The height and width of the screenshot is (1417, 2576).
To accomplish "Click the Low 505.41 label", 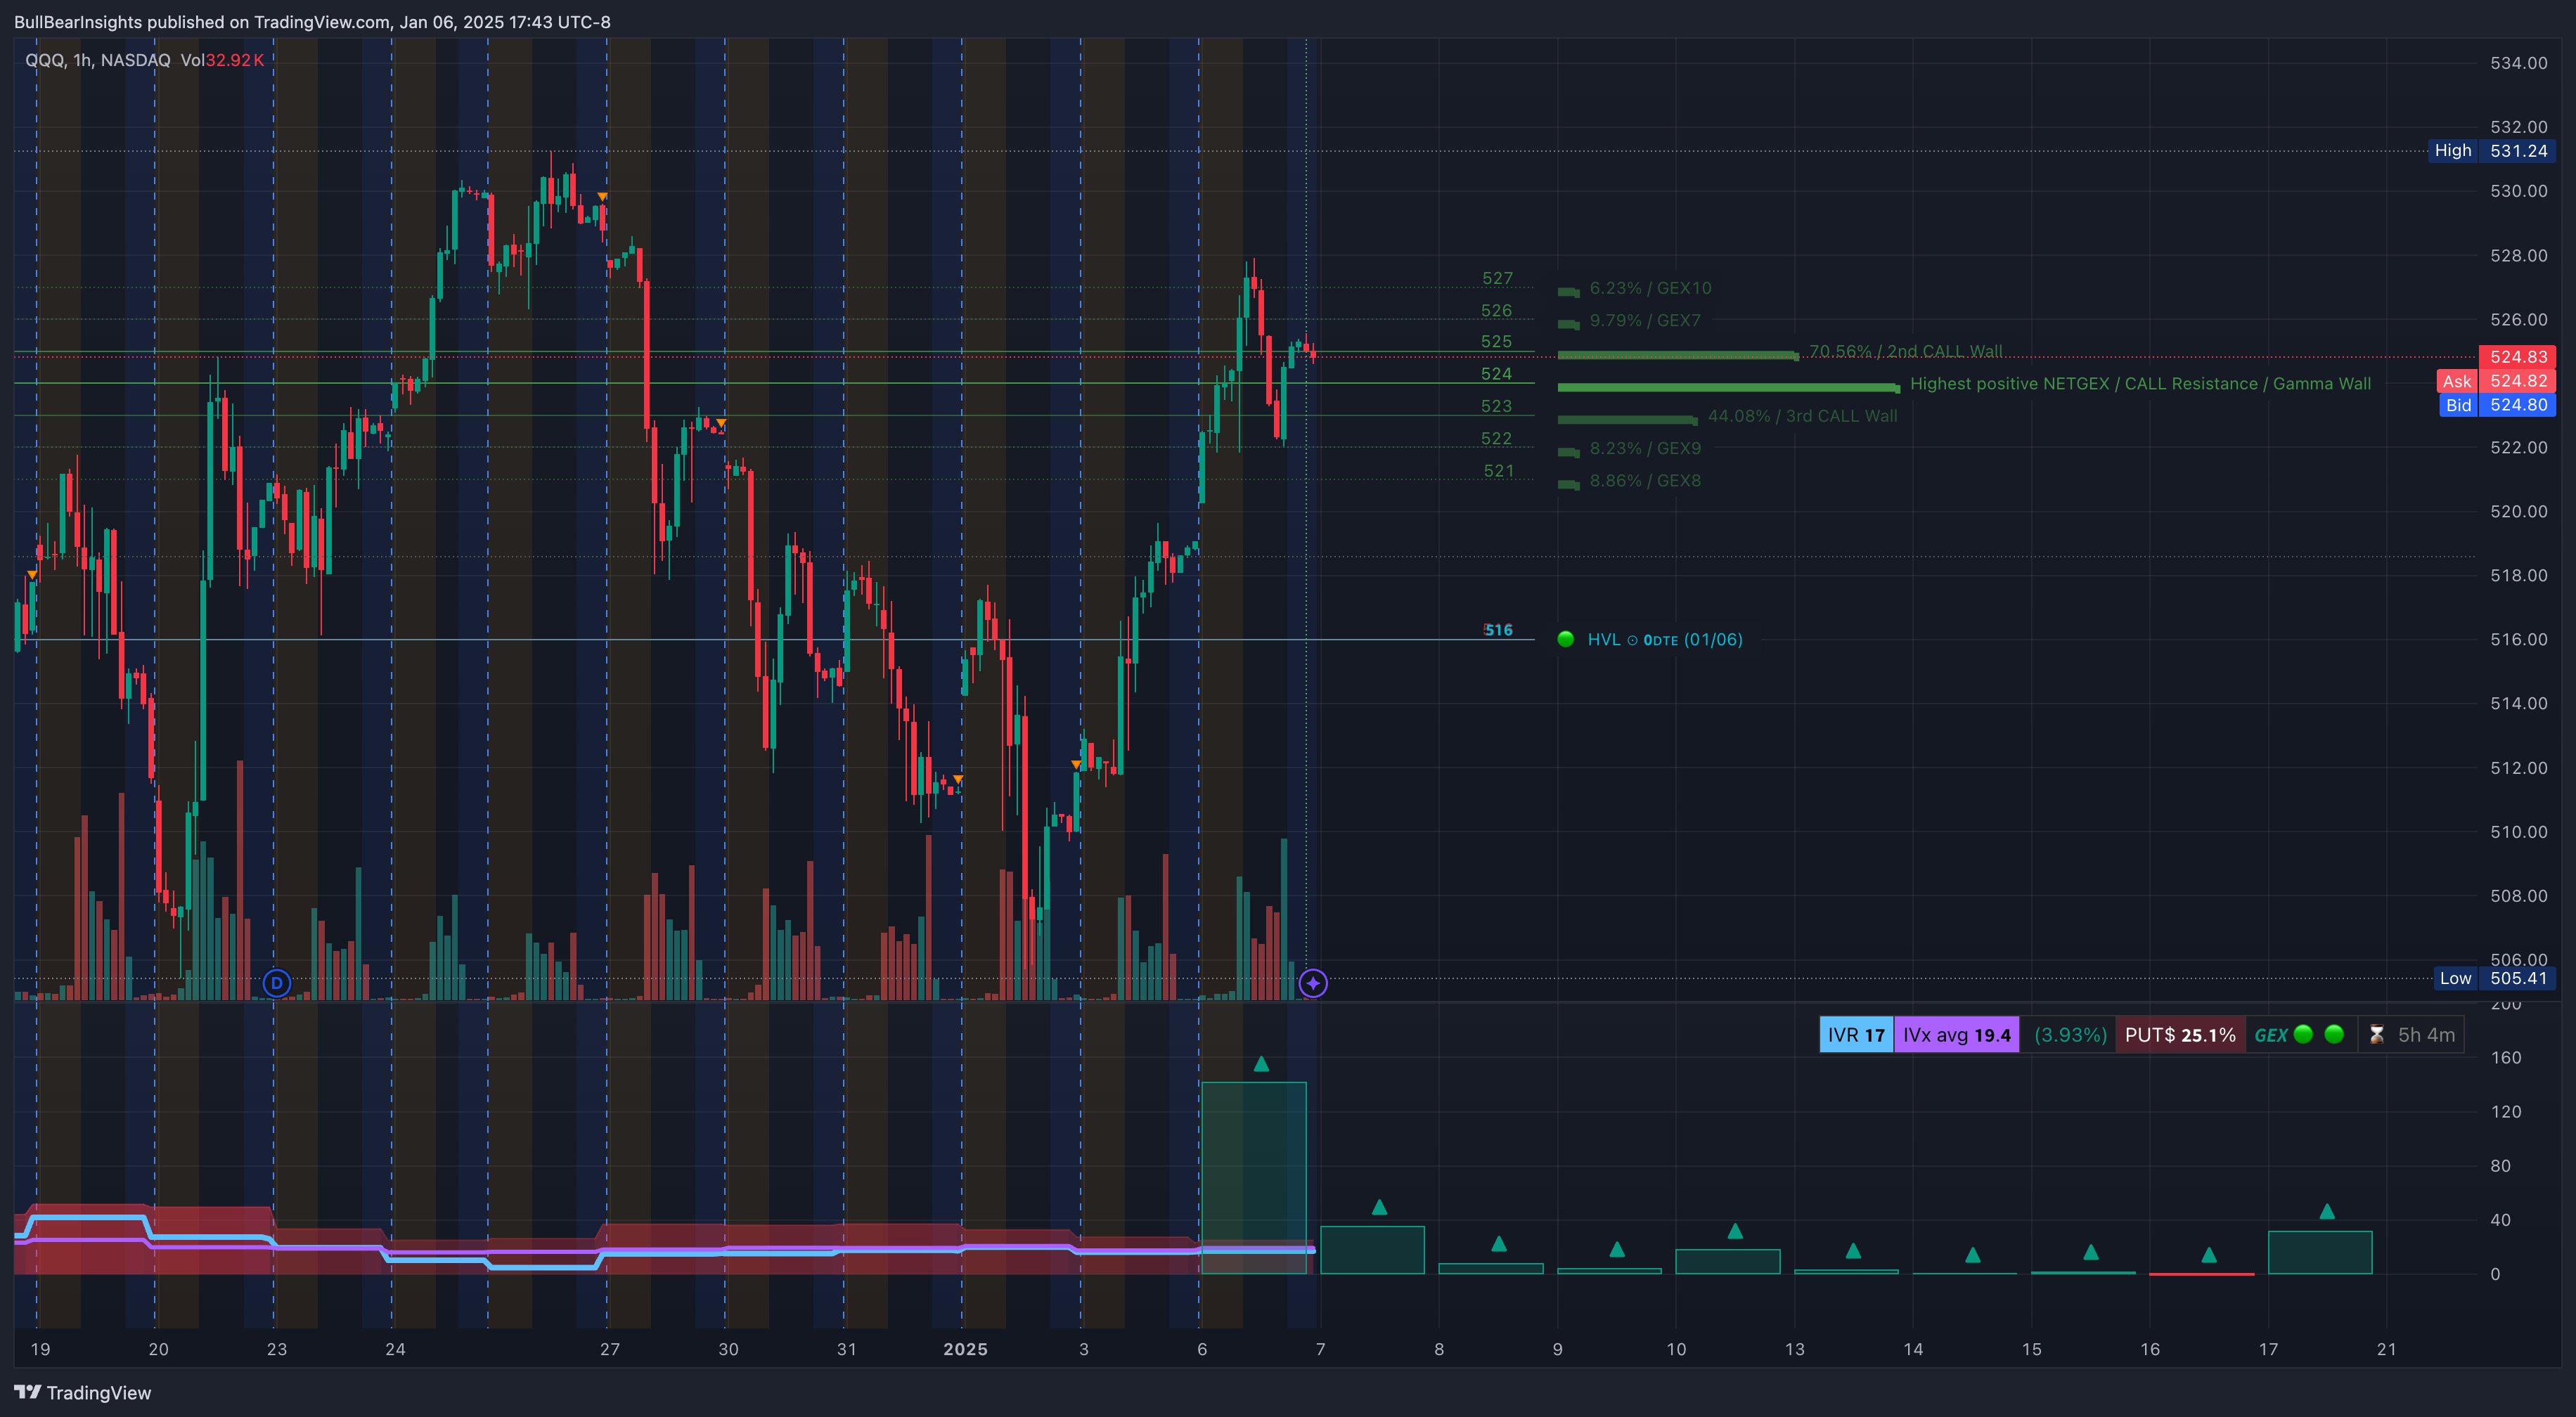I will 2494,978.
